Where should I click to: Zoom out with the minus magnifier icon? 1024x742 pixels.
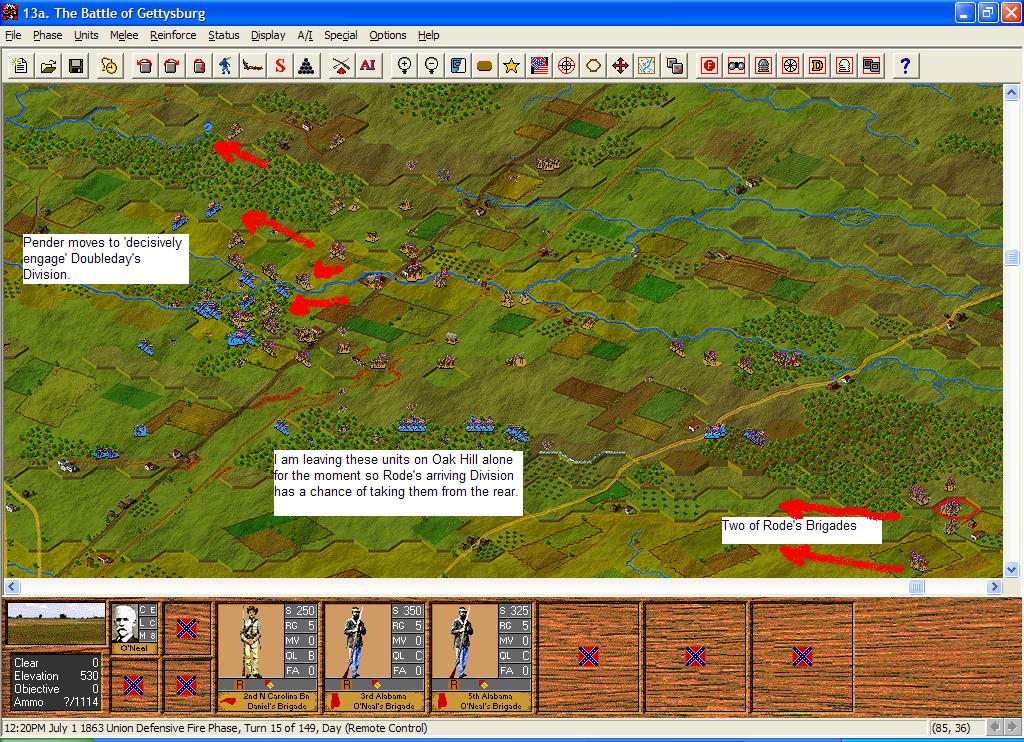click(x=431, y=65)
